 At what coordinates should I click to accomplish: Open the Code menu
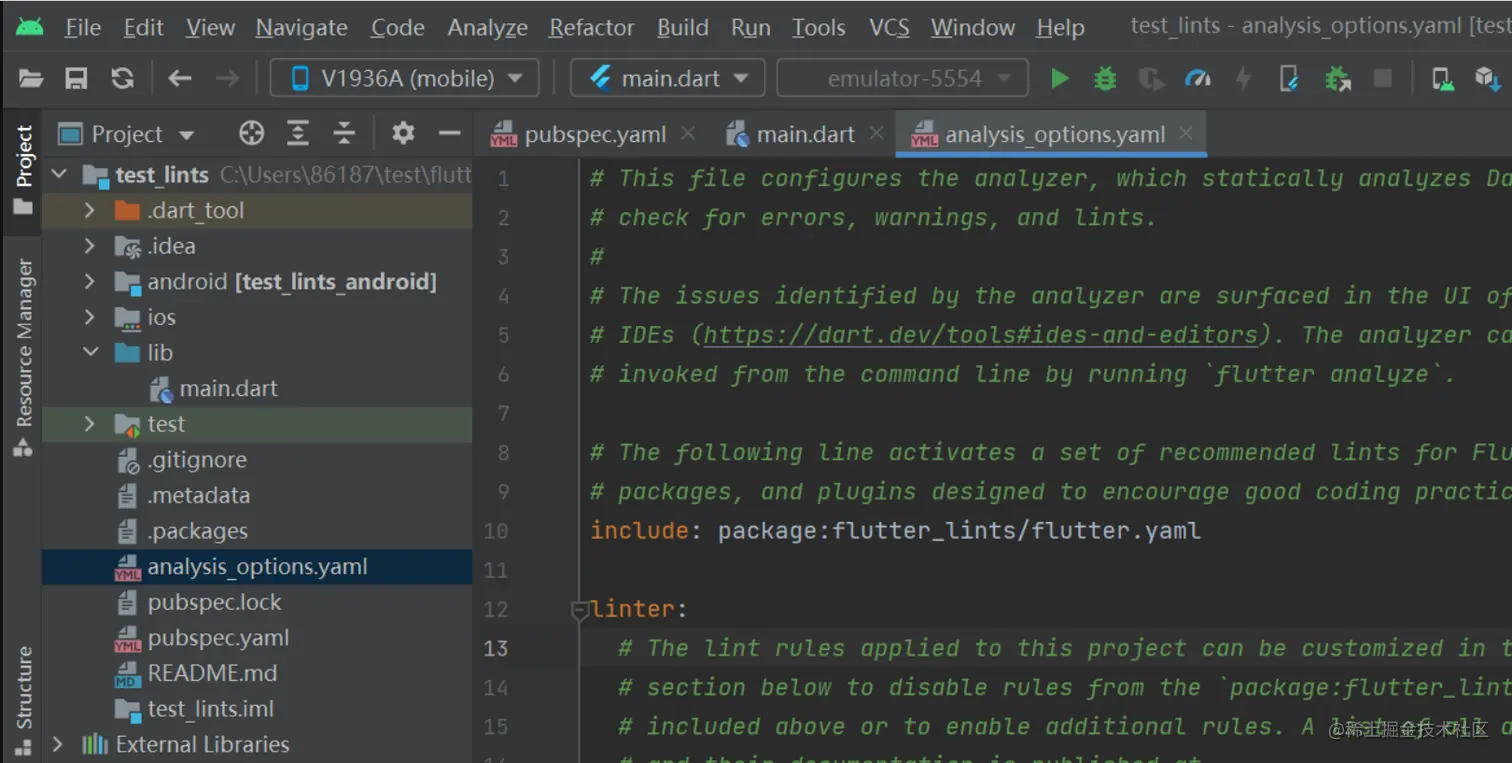click(397, 27)
